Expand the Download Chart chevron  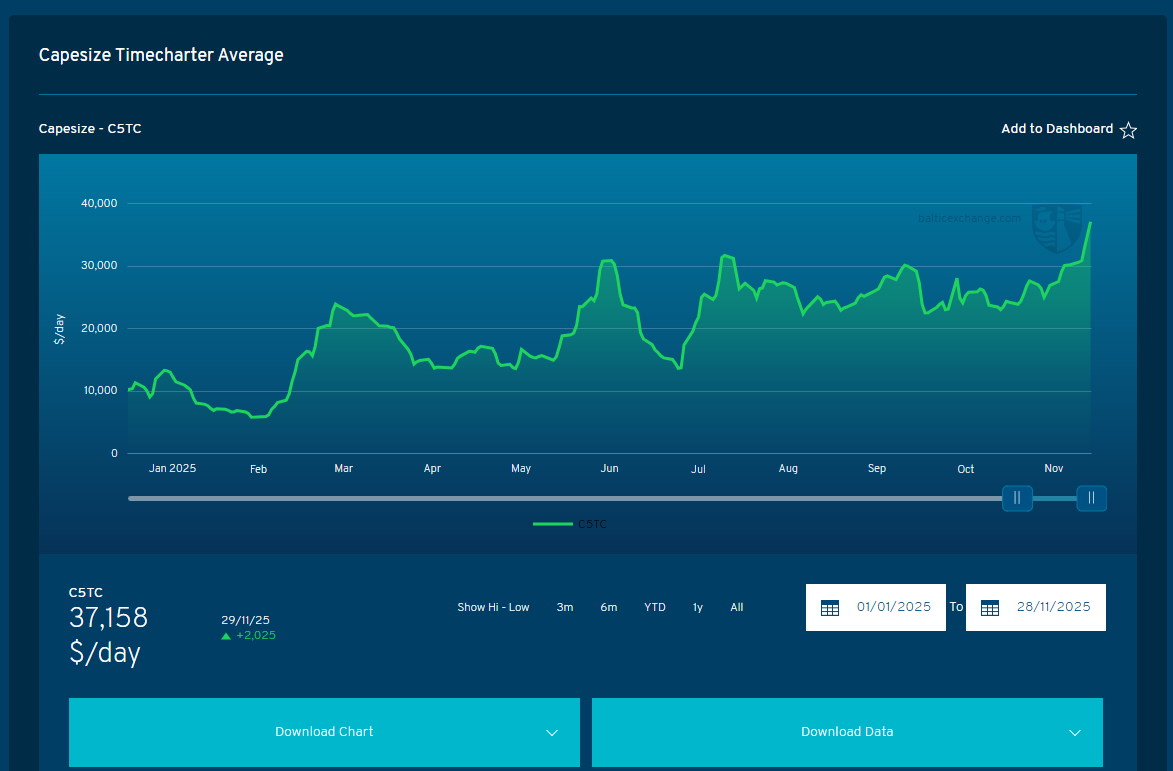tap(552, 733)
